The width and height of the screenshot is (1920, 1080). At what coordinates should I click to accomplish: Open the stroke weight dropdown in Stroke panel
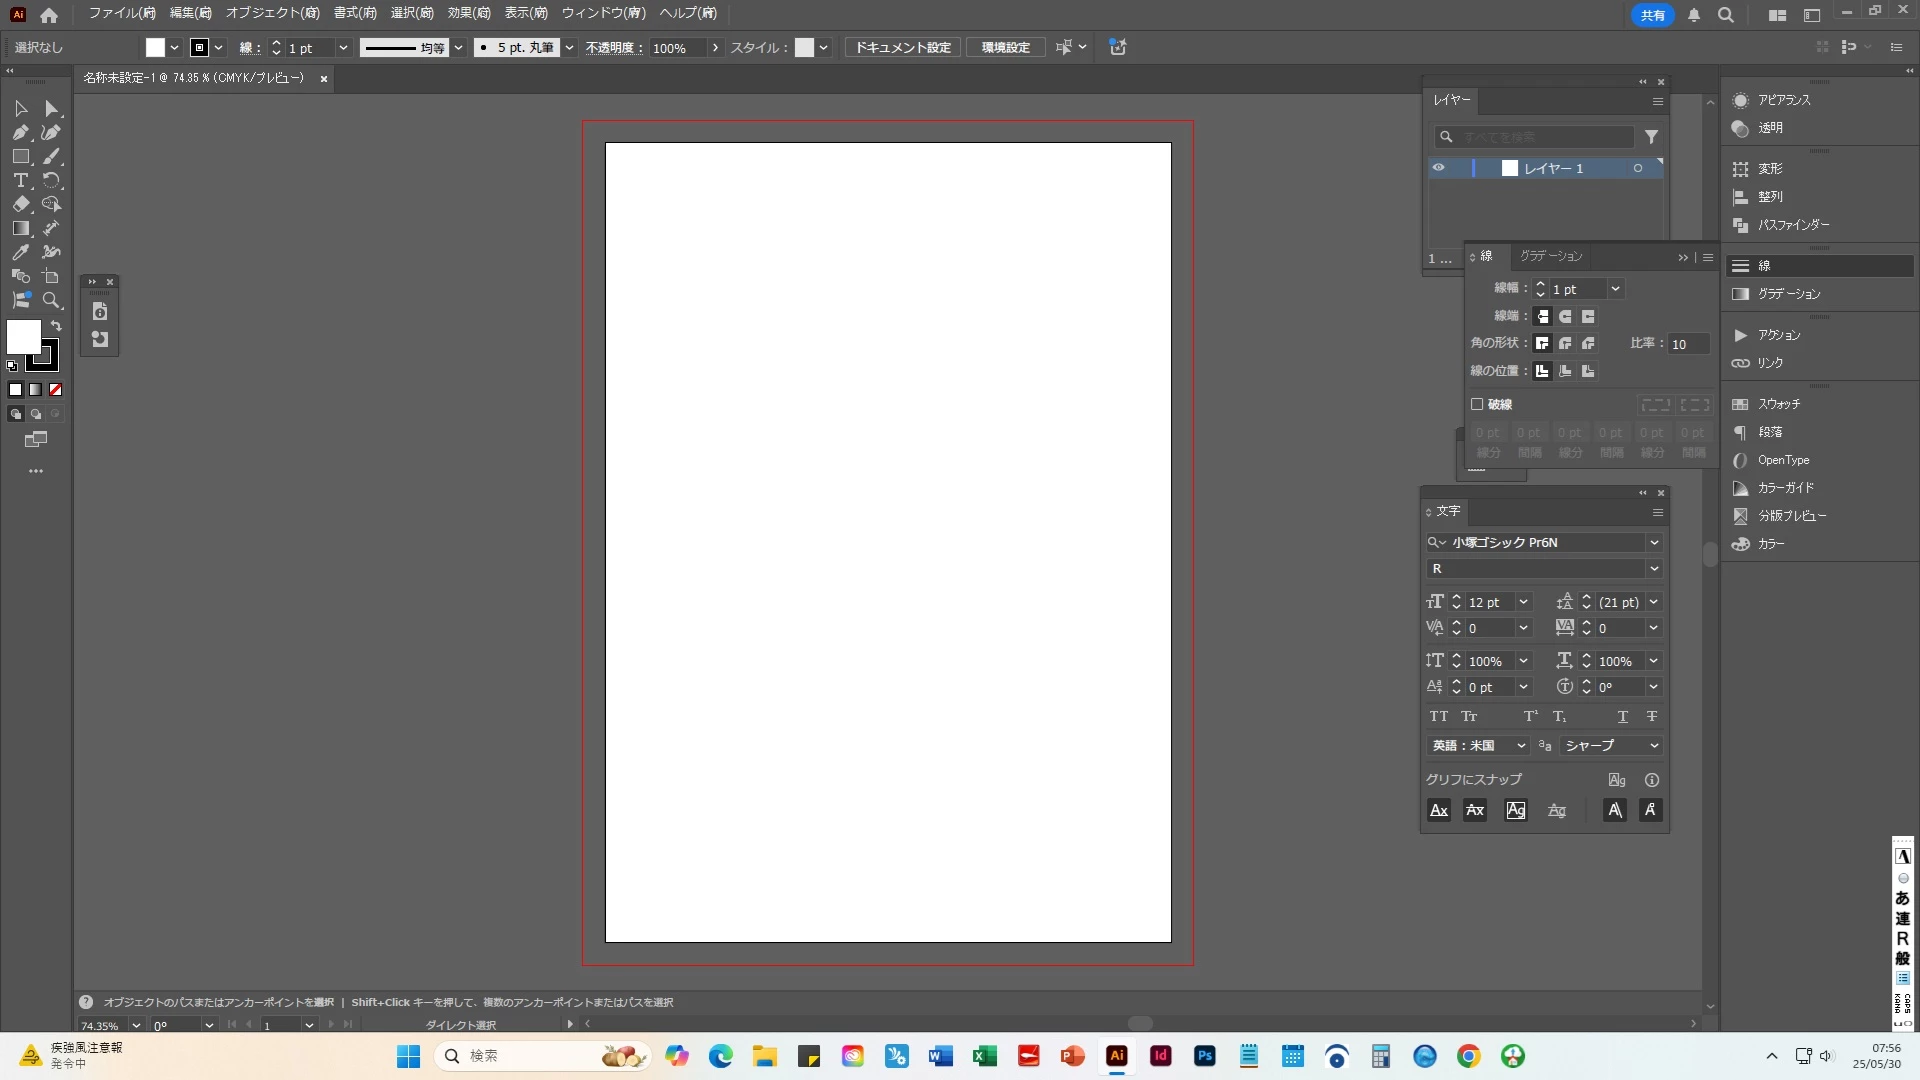pyautogui.click(x=1614, y=289)
